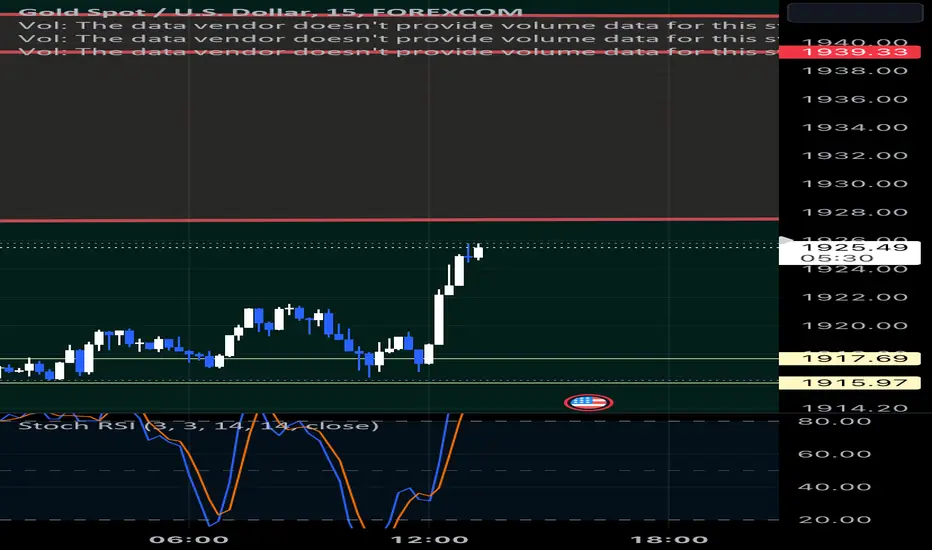Click the Stoch RSI indicator legend
The height and width of the screenshot is (550, 932).
pyautogui.click(x=199, y=426)
